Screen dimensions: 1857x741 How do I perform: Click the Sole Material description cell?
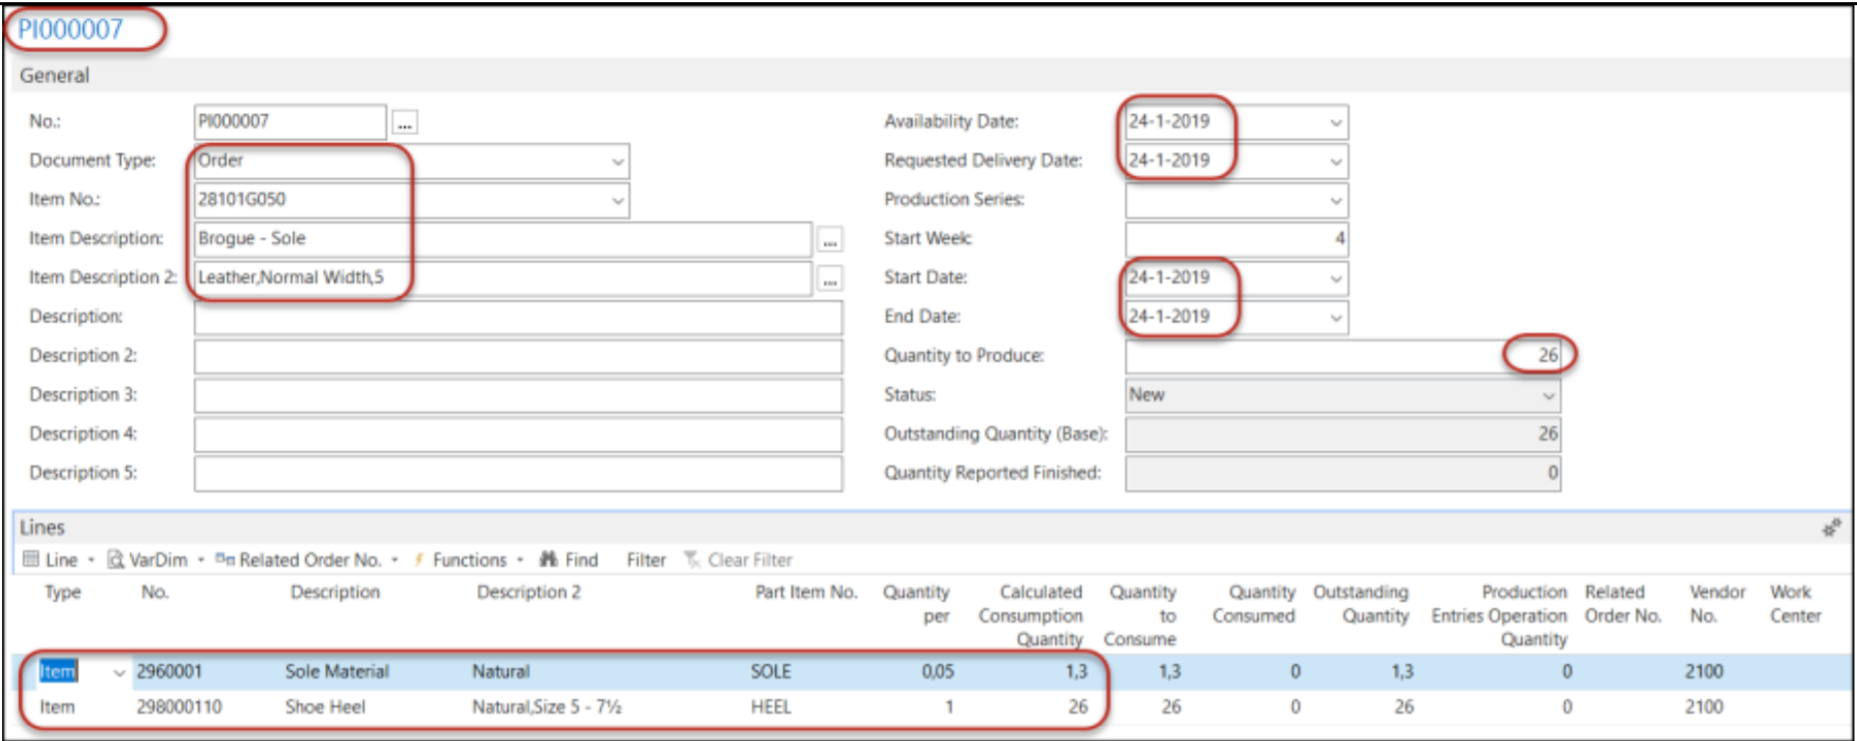click(337, 672)
